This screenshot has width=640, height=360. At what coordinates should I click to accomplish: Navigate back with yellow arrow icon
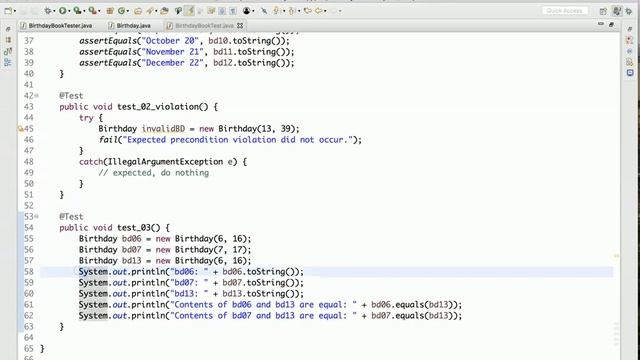tap(319, 11)
